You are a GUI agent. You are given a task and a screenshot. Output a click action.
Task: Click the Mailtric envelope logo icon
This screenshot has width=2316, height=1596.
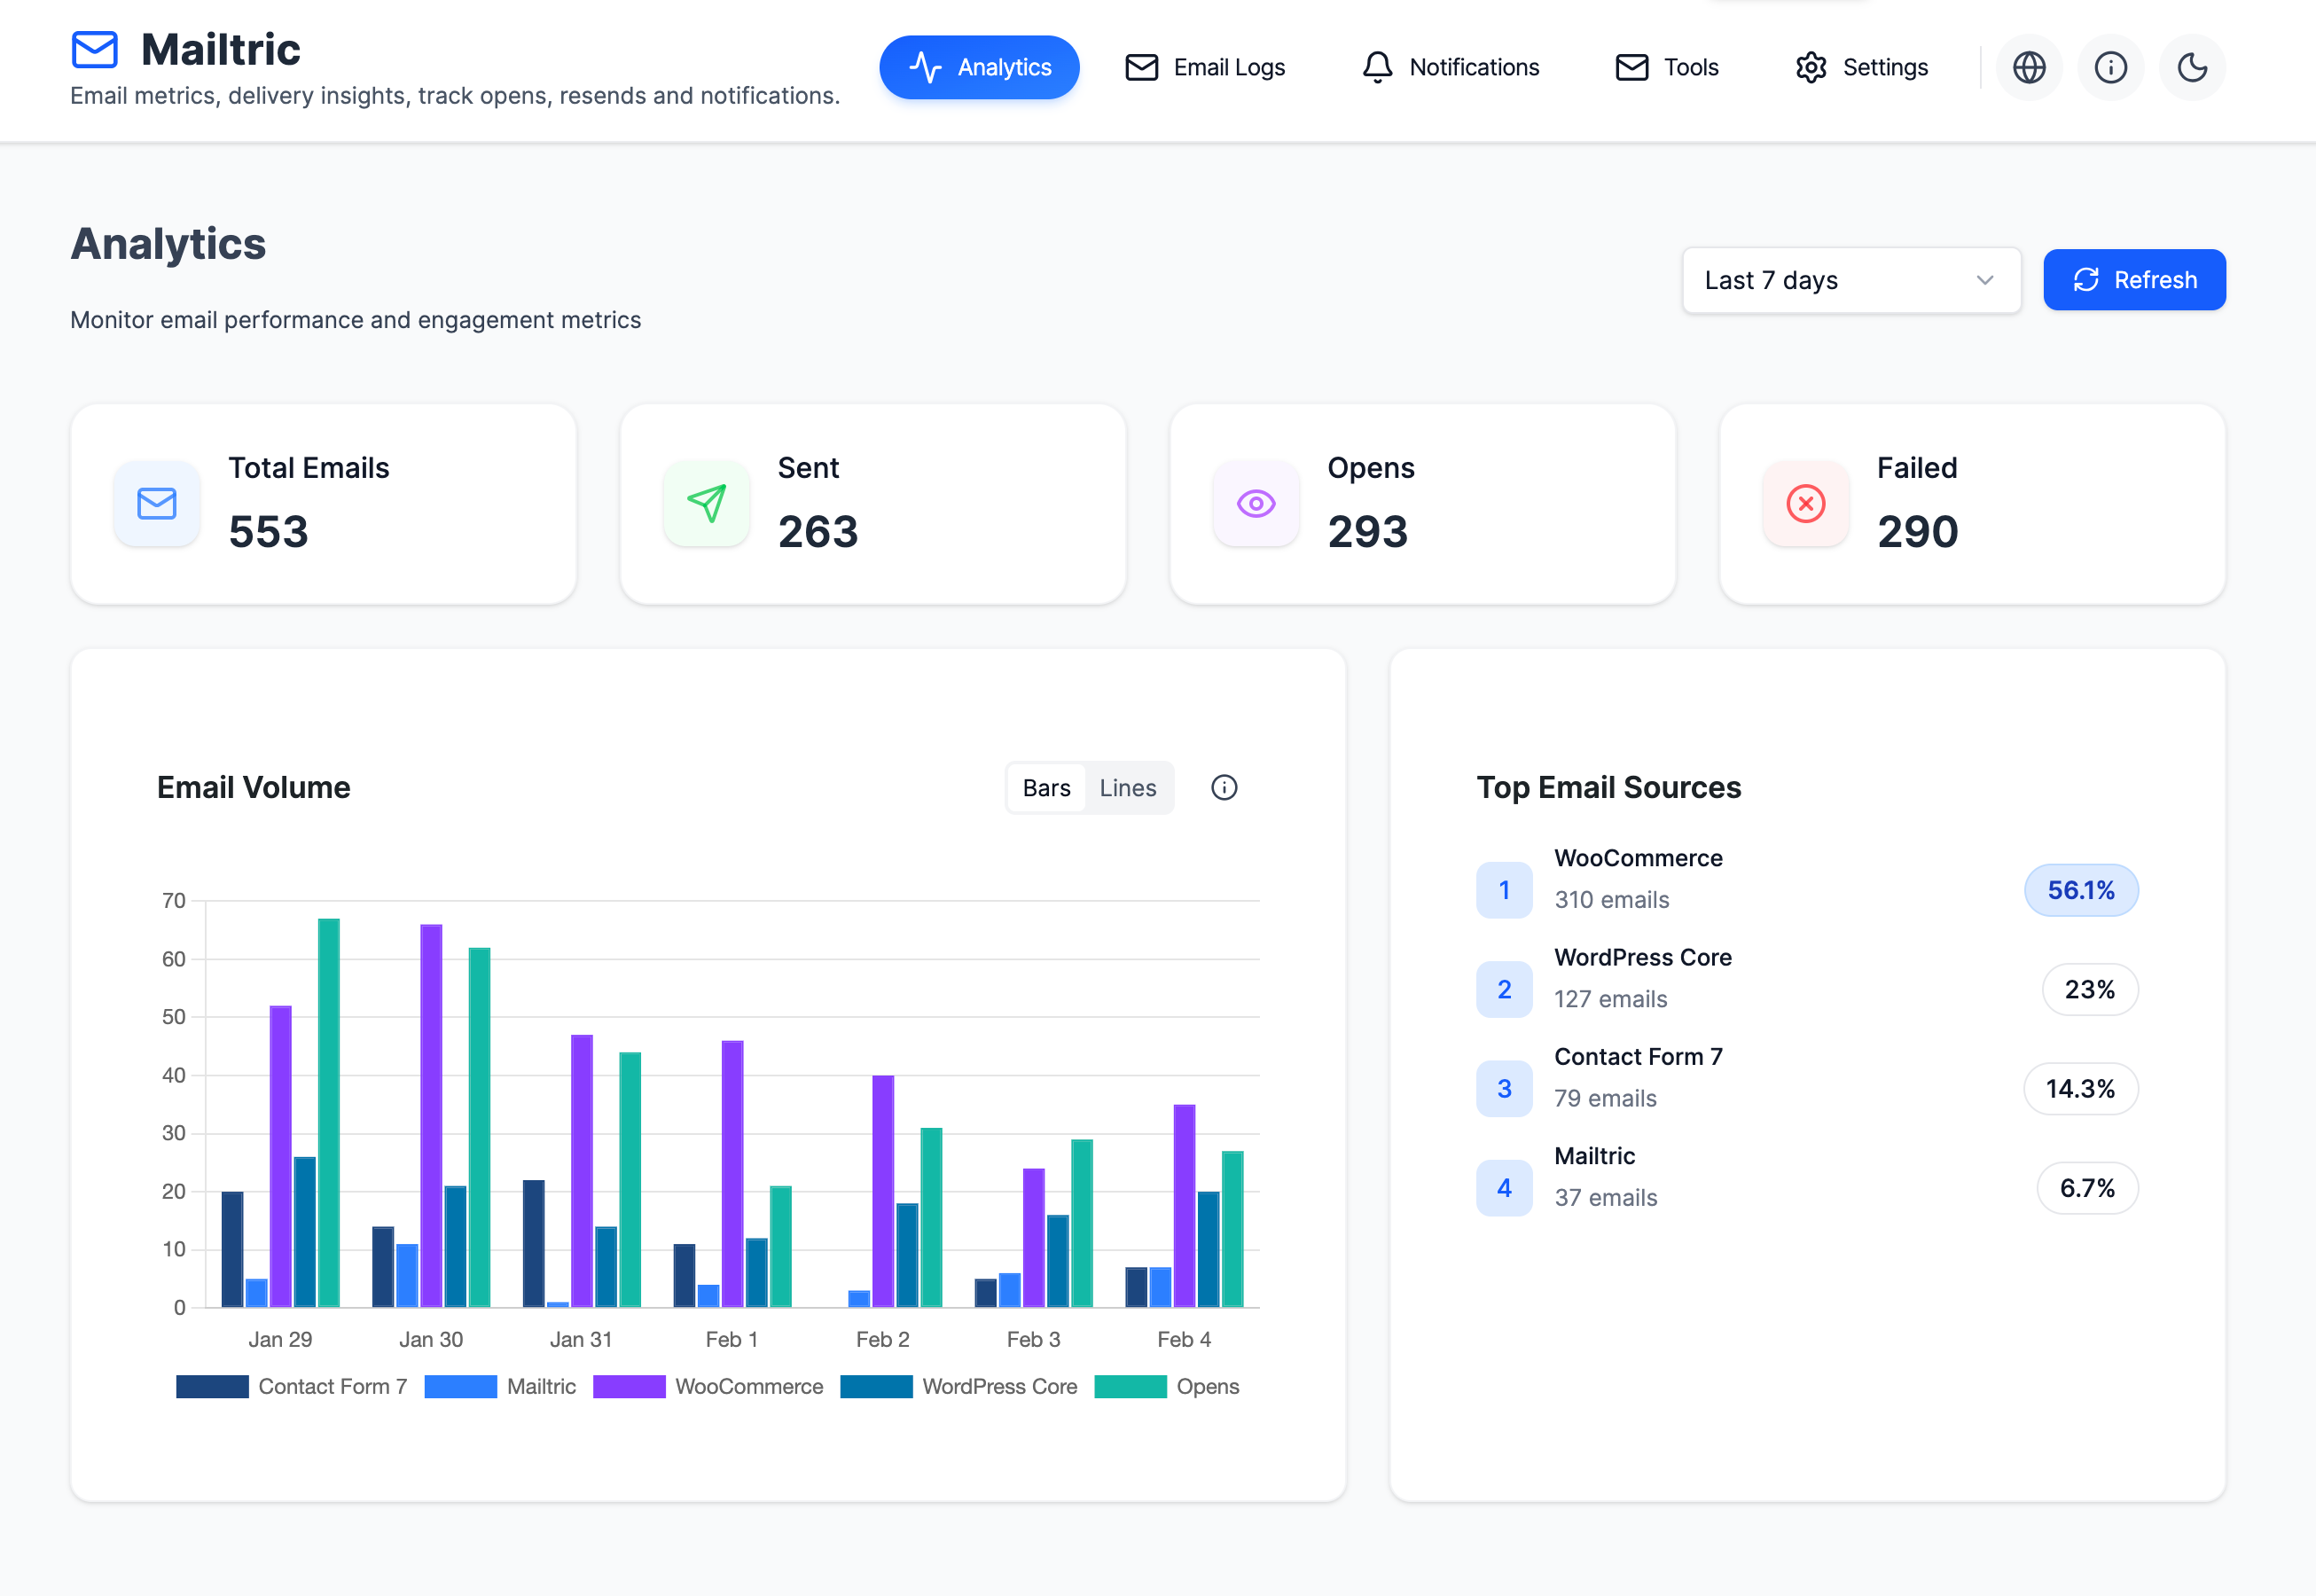click(95, 50)
